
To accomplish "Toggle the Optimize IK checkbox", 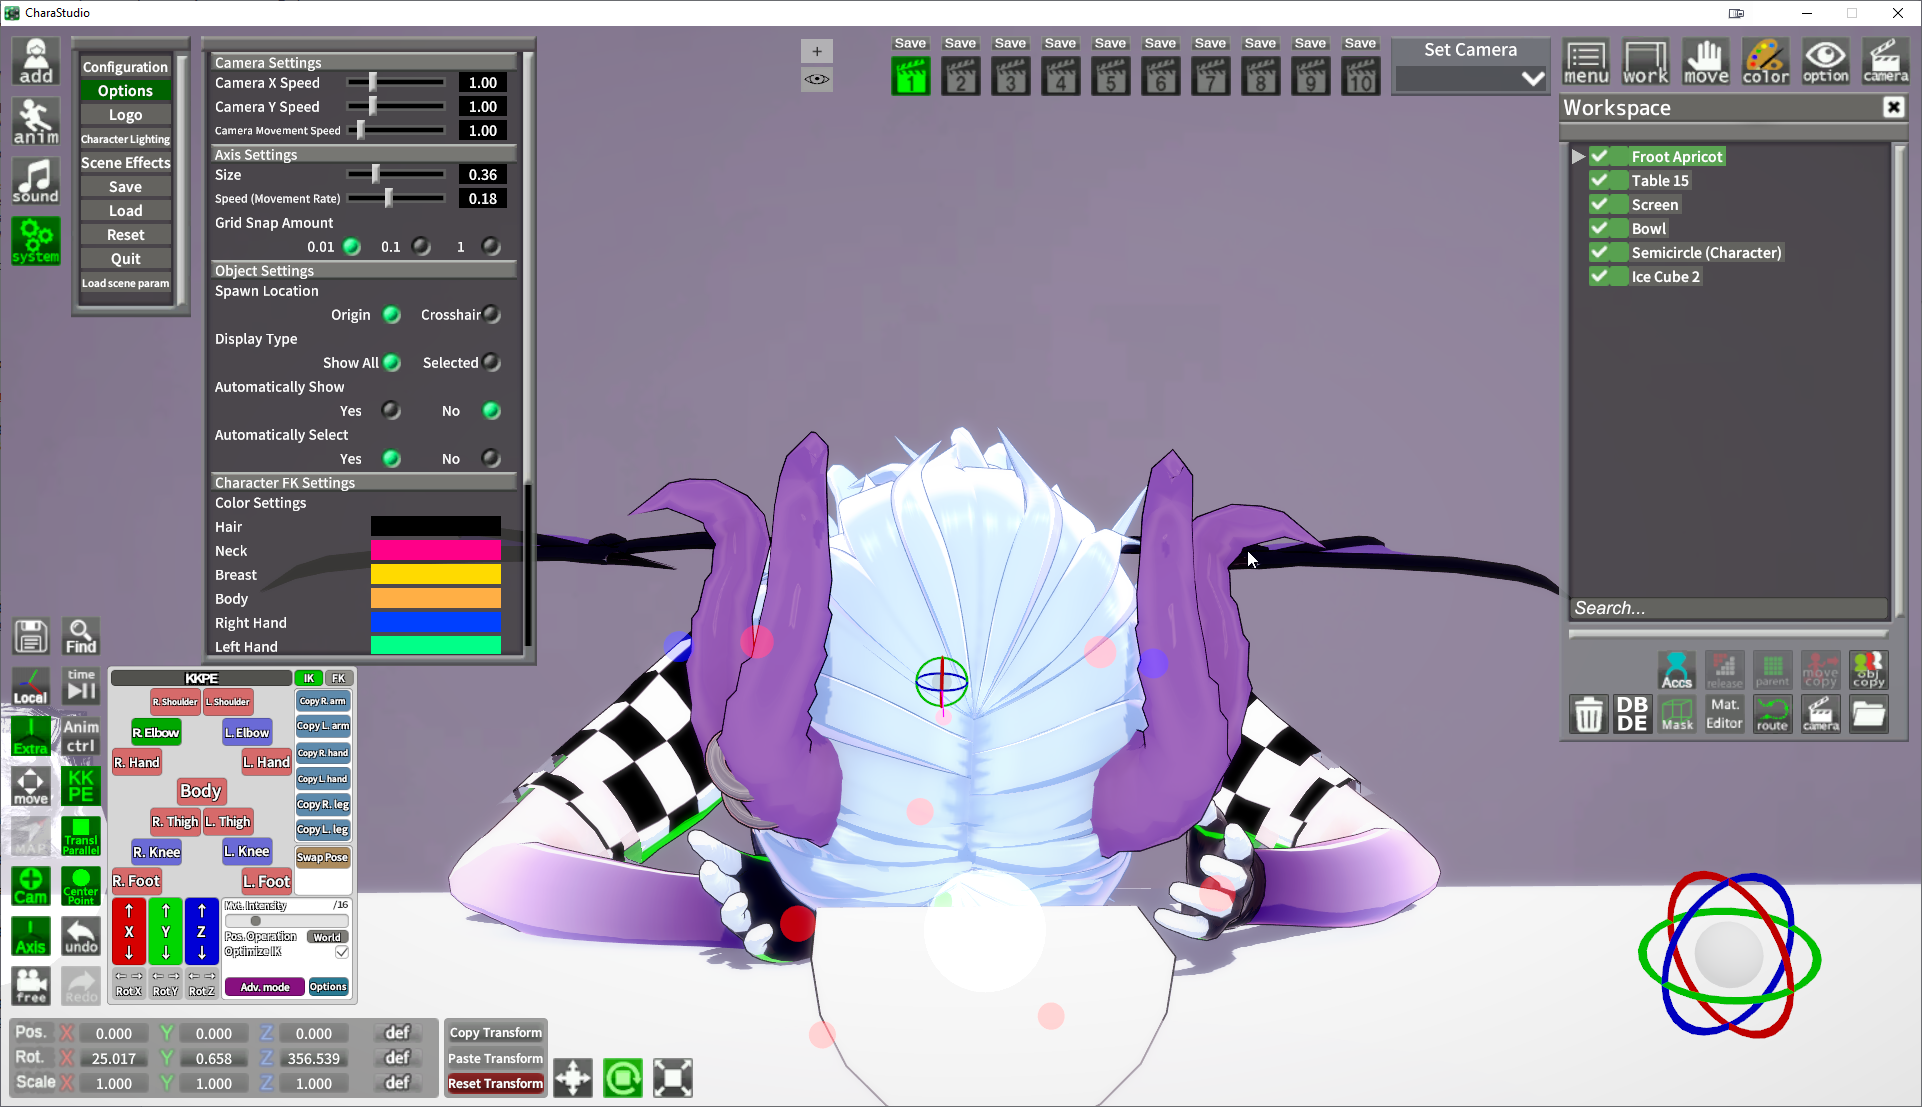I will pos(342,952).
